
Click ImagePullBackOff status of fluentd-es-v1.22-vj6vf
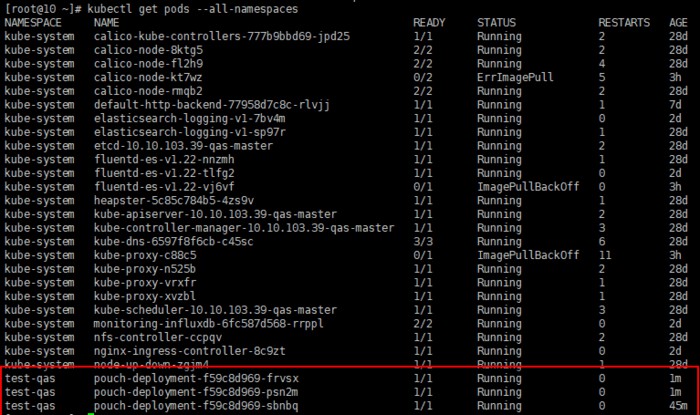[528, 187]
